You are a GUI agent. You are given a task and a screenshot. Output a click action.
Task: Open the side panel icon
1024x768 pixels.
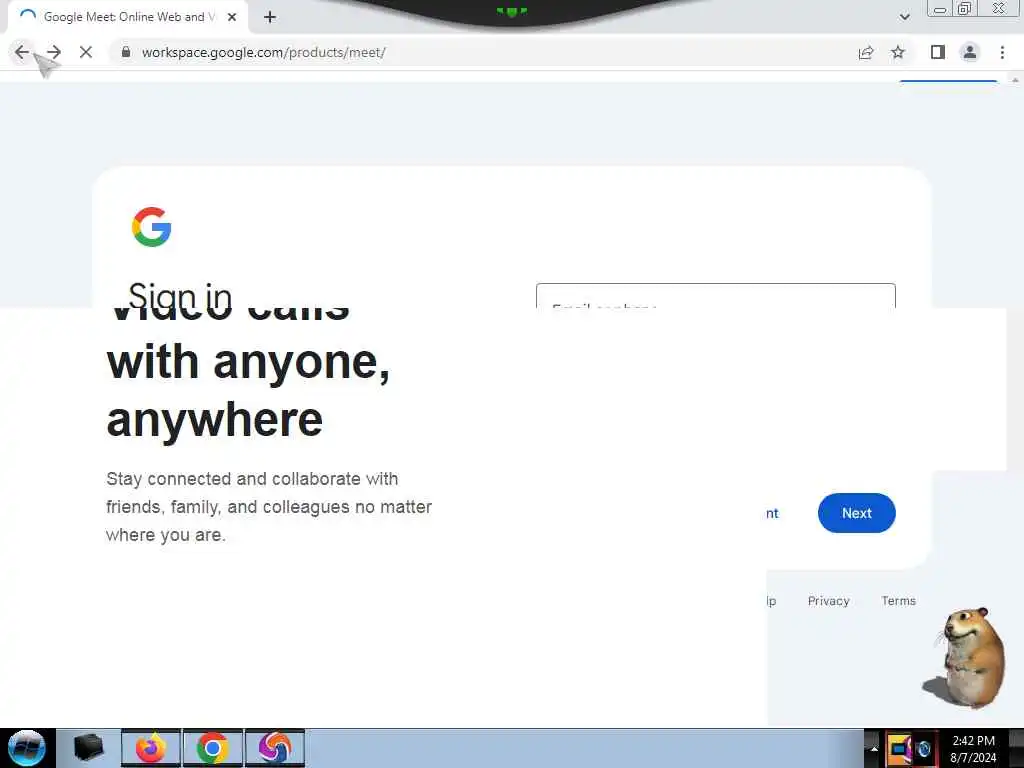pos(938,52)
